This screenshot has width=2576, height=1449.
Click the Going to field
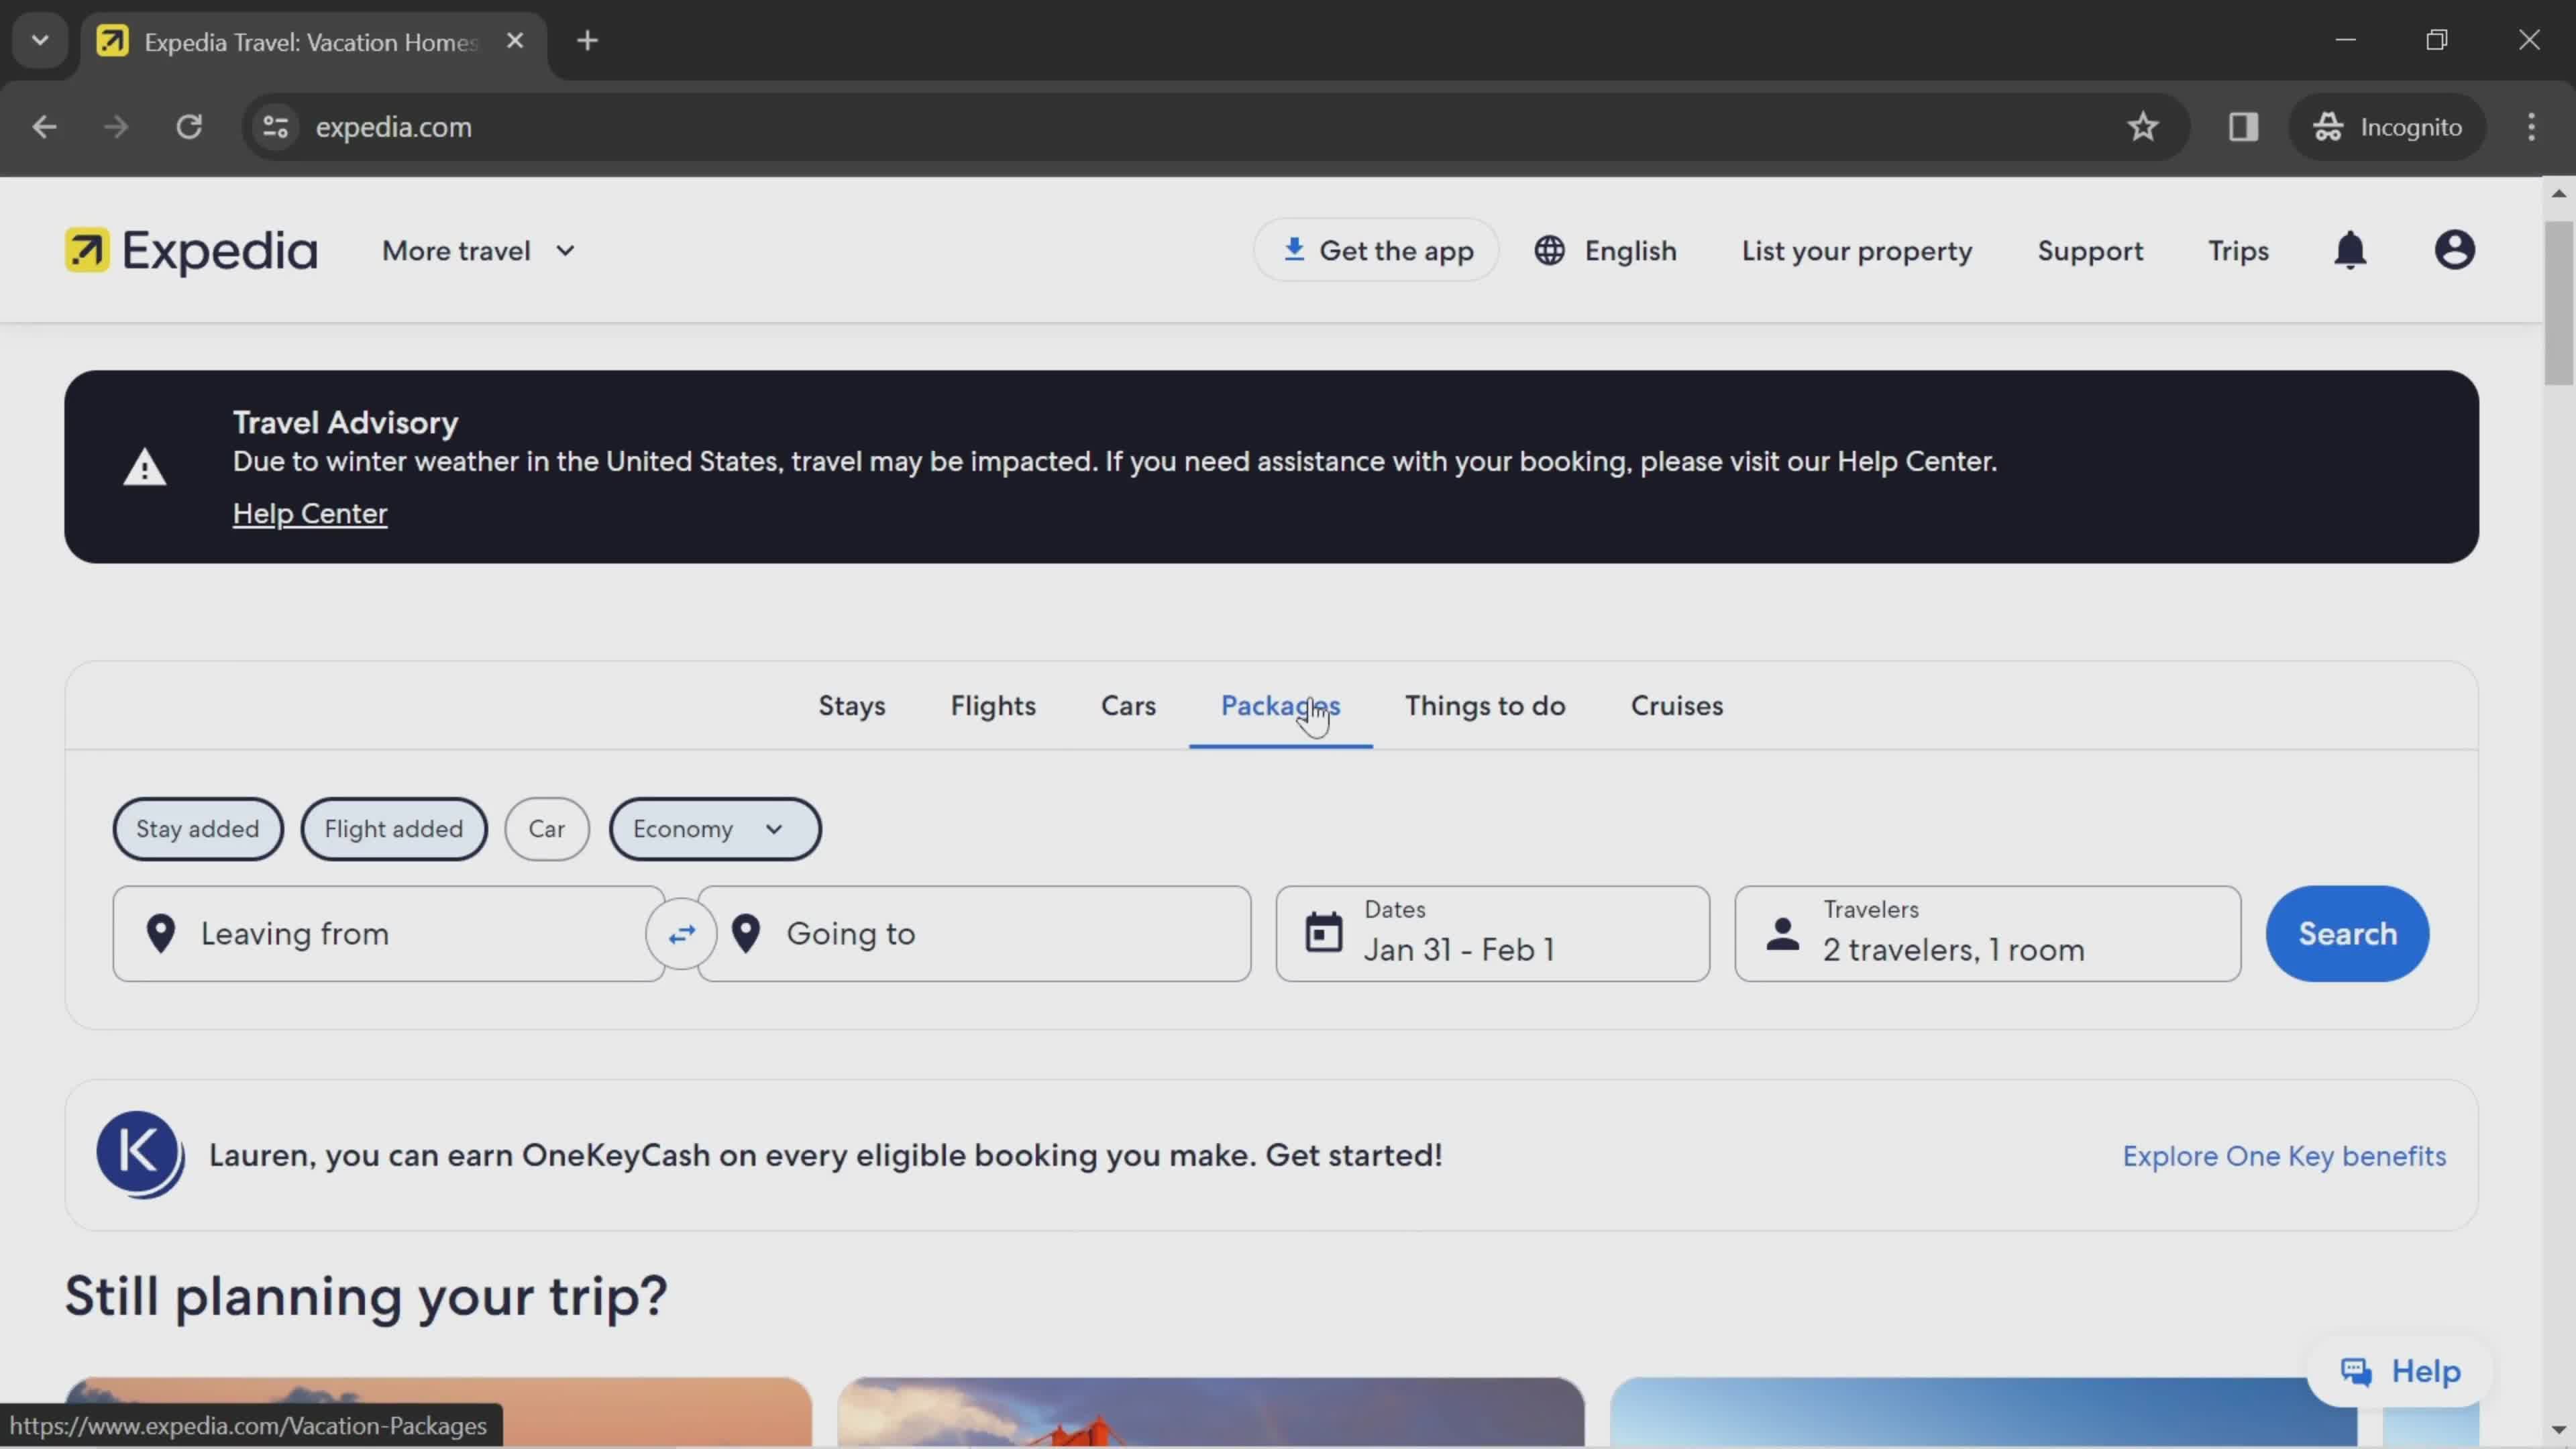[x=974, y=933]
